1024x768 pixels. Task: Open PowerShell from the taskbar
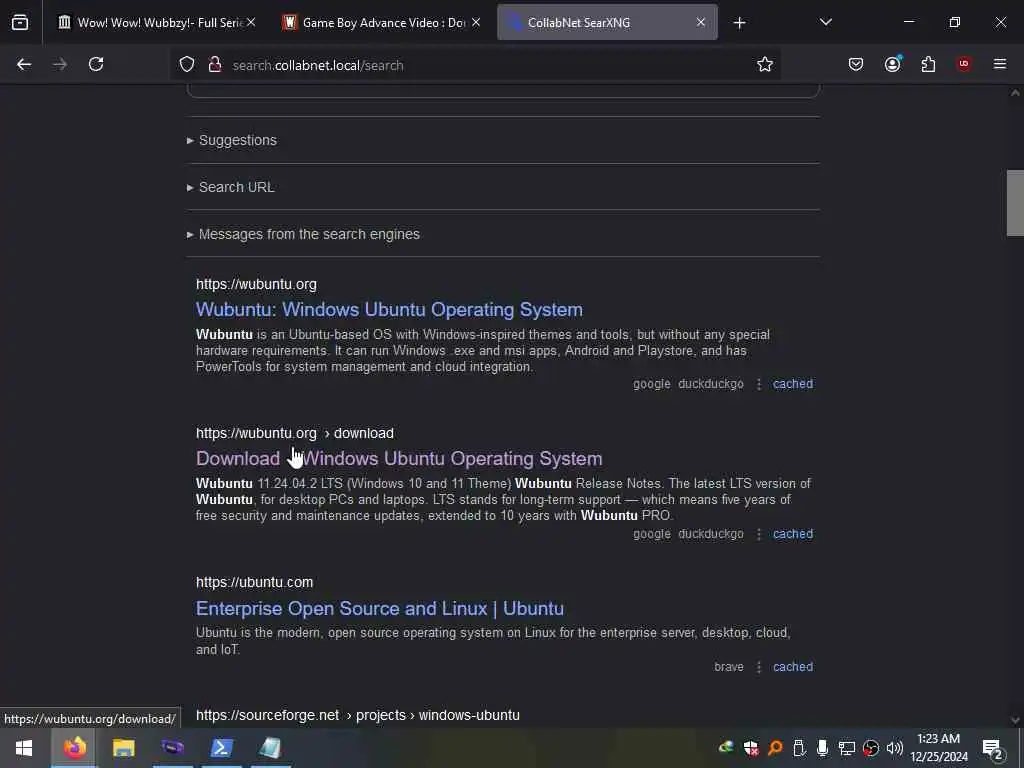click(x=221, y=748)
